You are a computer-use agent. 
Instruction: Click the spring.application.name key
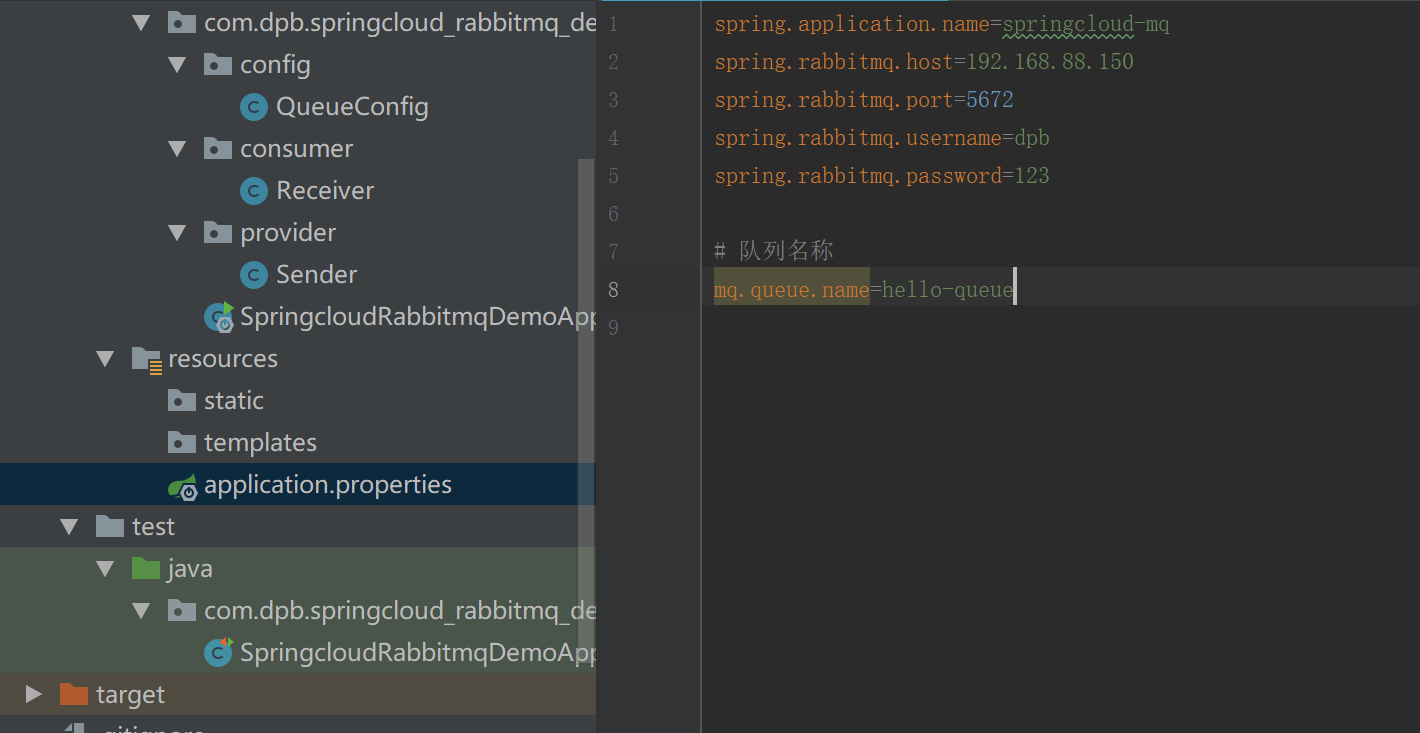coord(852,24)
